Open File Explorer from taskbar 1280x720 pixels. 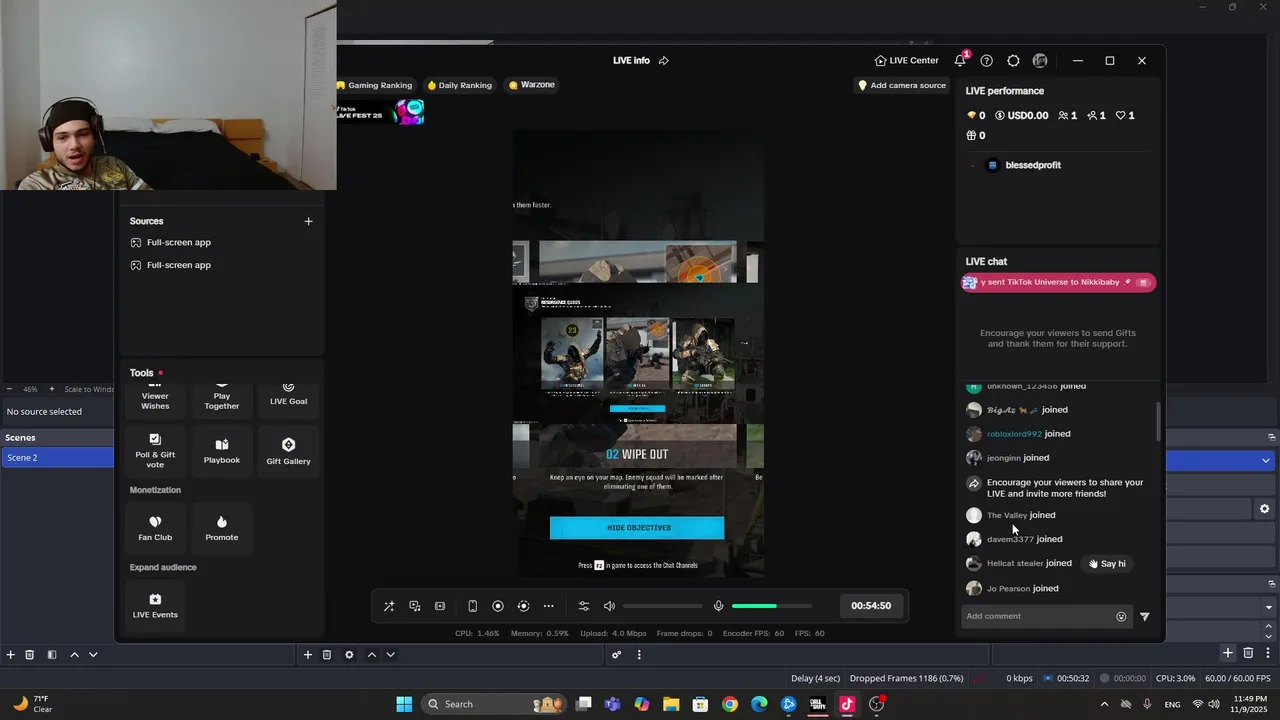coord(671,704)
